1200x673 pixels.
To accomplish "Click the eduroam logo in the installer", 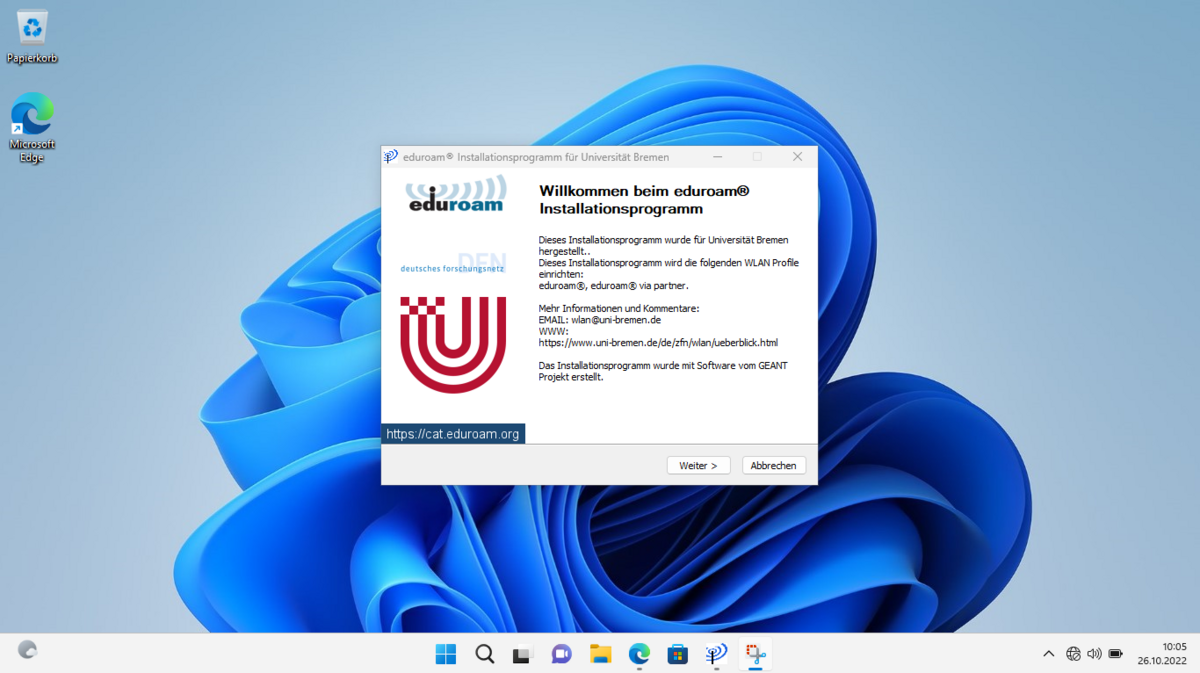I will point(456,195).
